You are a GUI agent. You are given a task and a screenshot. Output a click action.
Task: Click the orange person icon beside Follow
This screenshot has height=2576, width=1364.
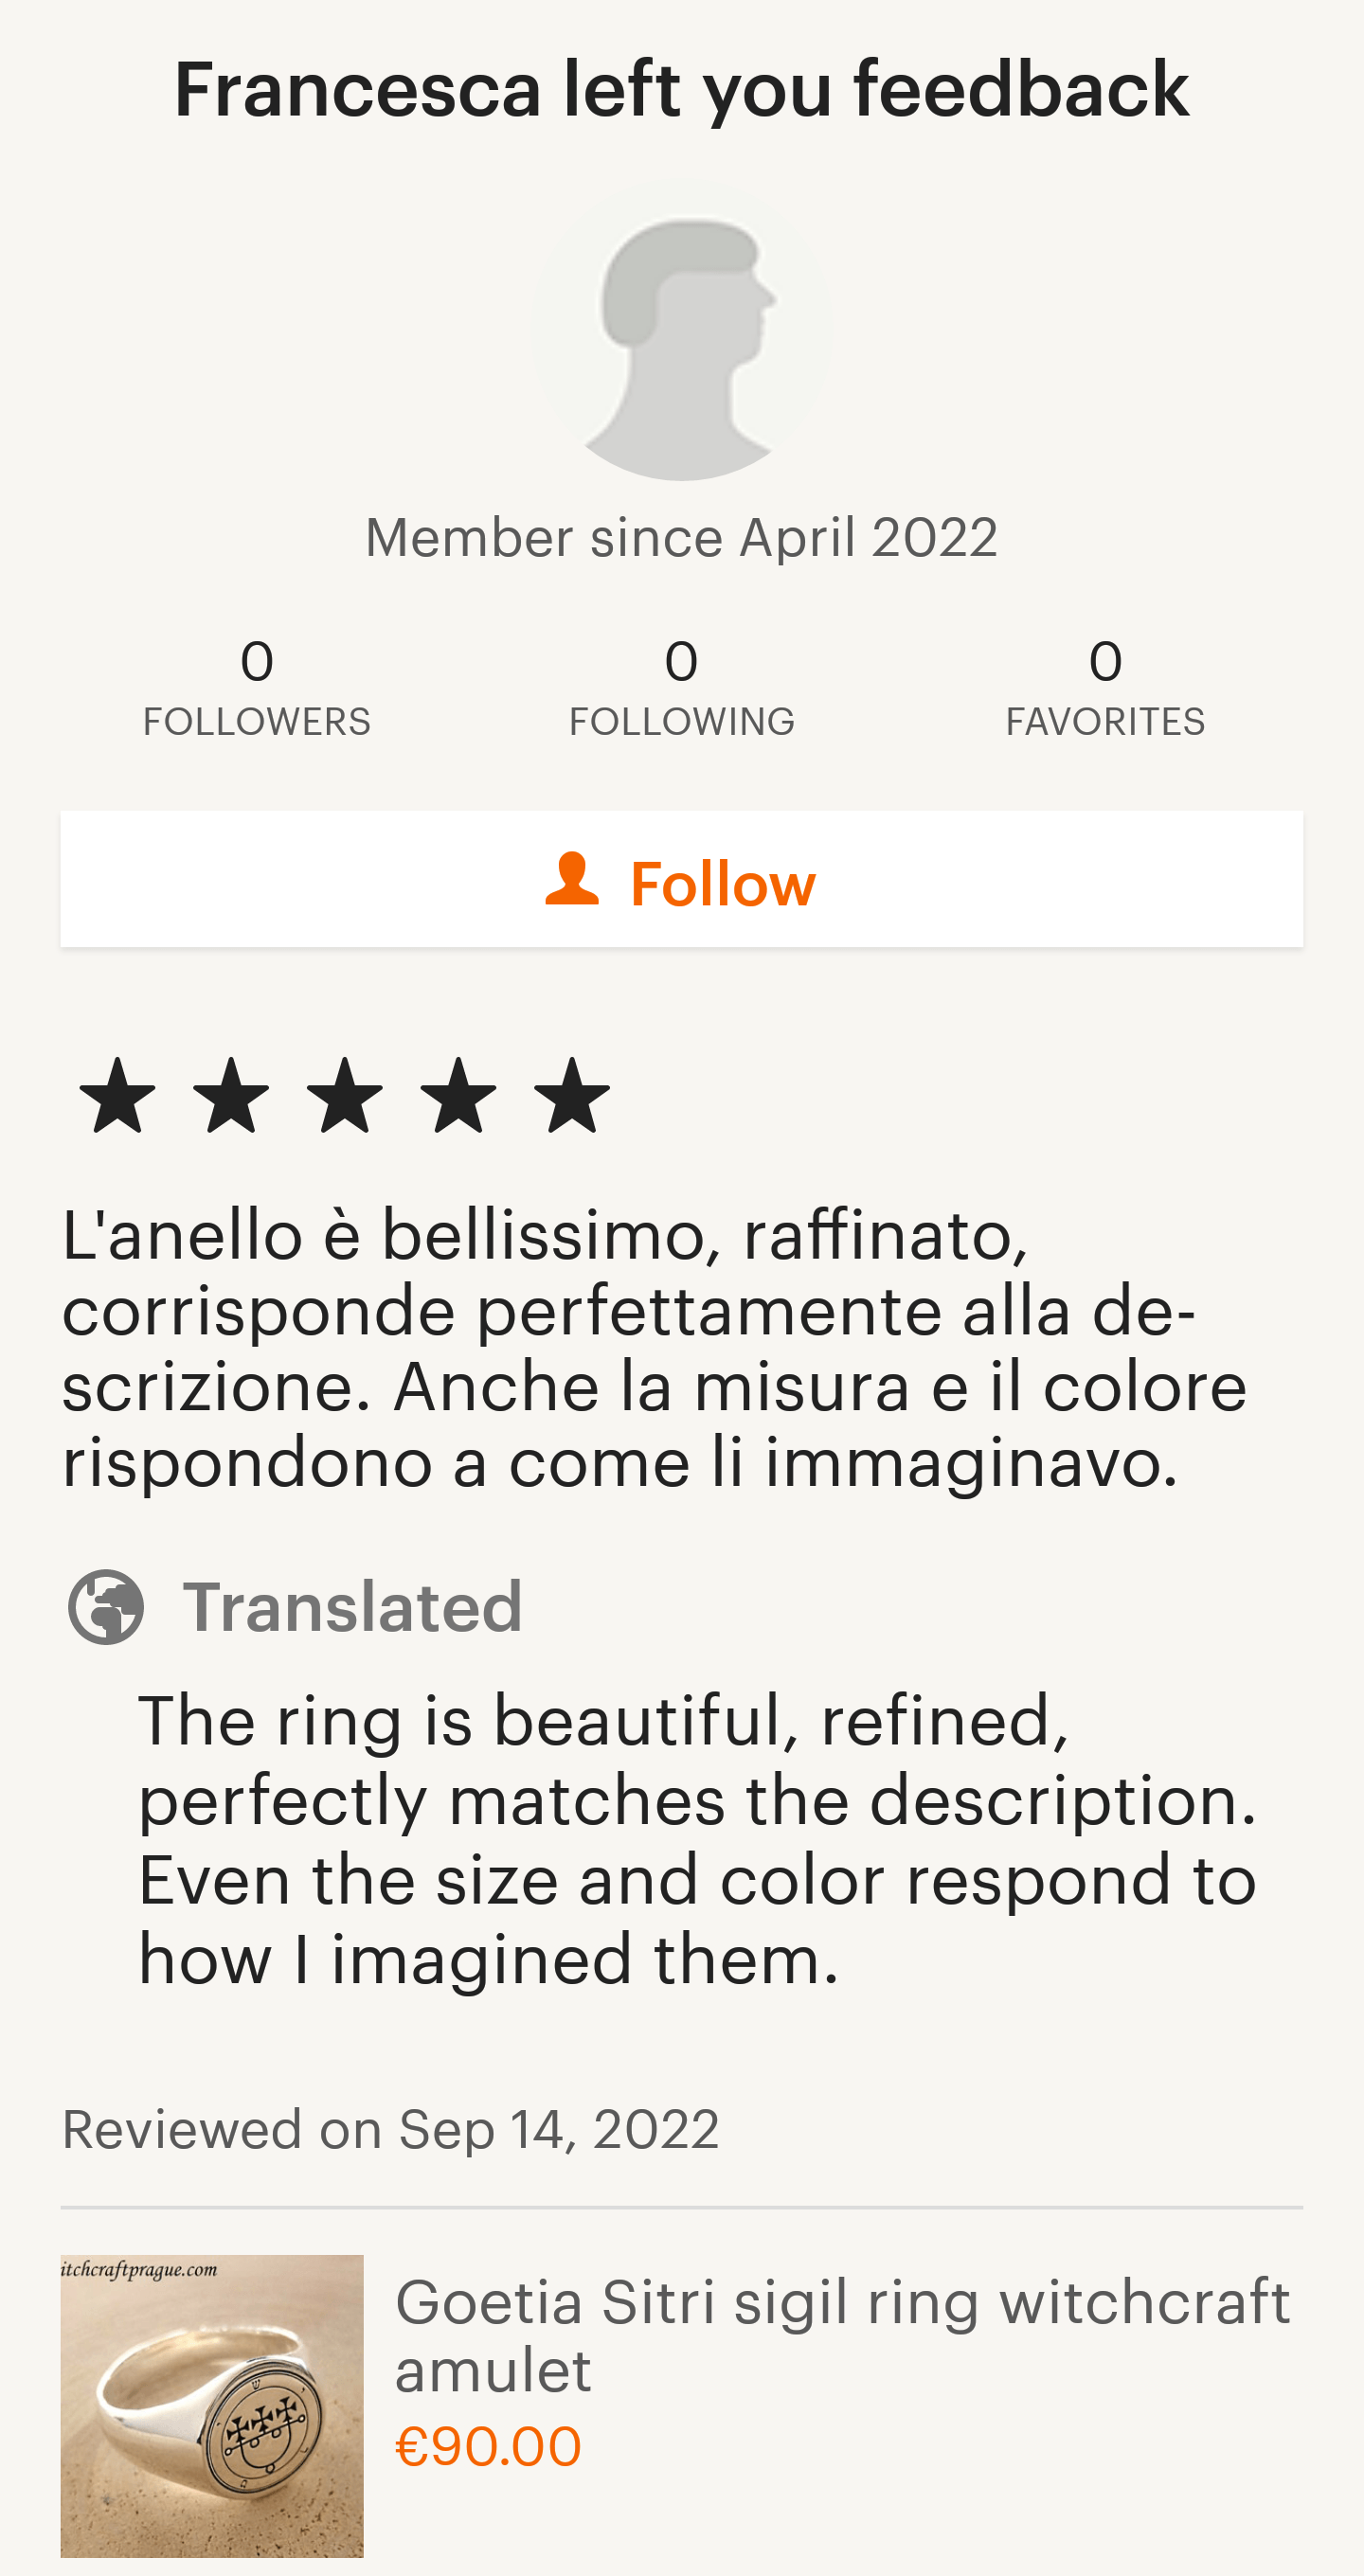click(572, 880)
